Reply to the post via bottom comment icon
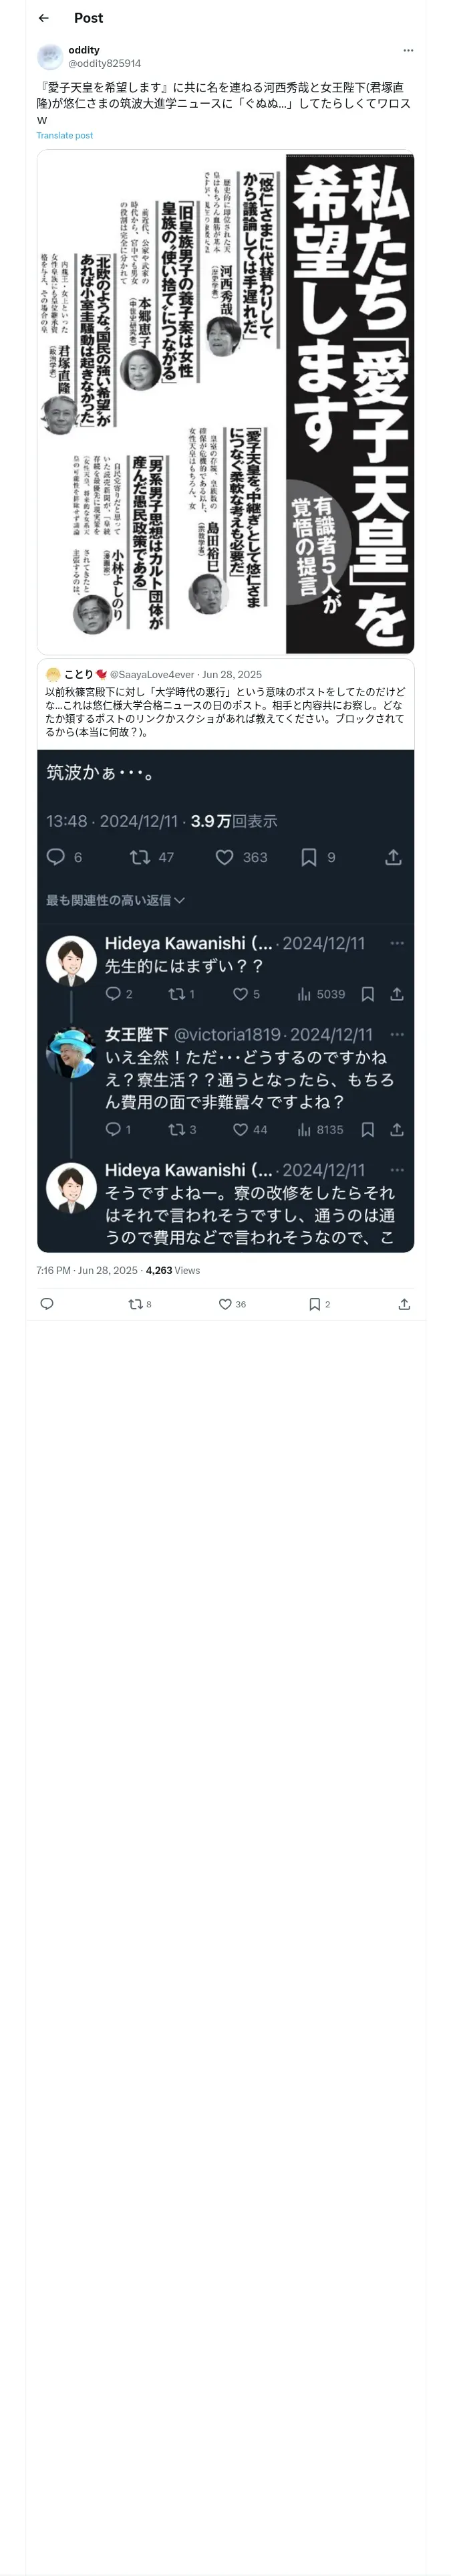This screenshot has height=2576, width=451. coord(47,1303)
